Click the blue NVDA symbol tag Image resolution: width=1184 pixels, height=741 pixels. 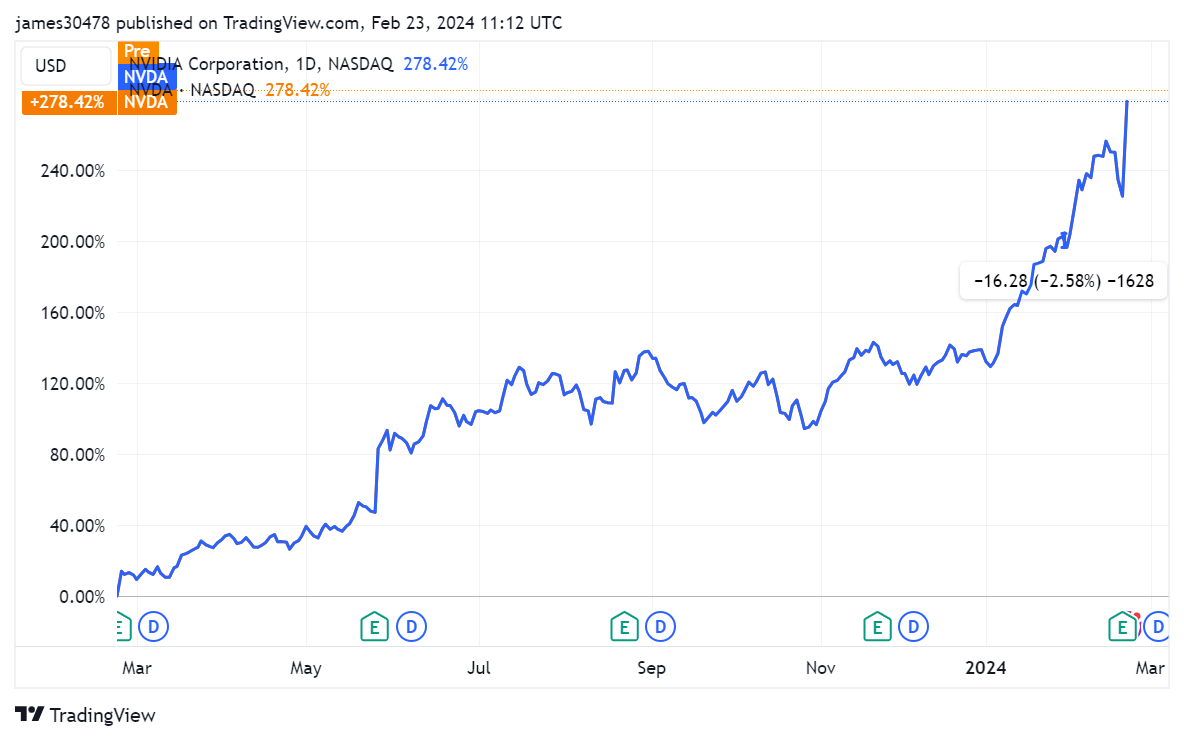click(x=146, y=76)
